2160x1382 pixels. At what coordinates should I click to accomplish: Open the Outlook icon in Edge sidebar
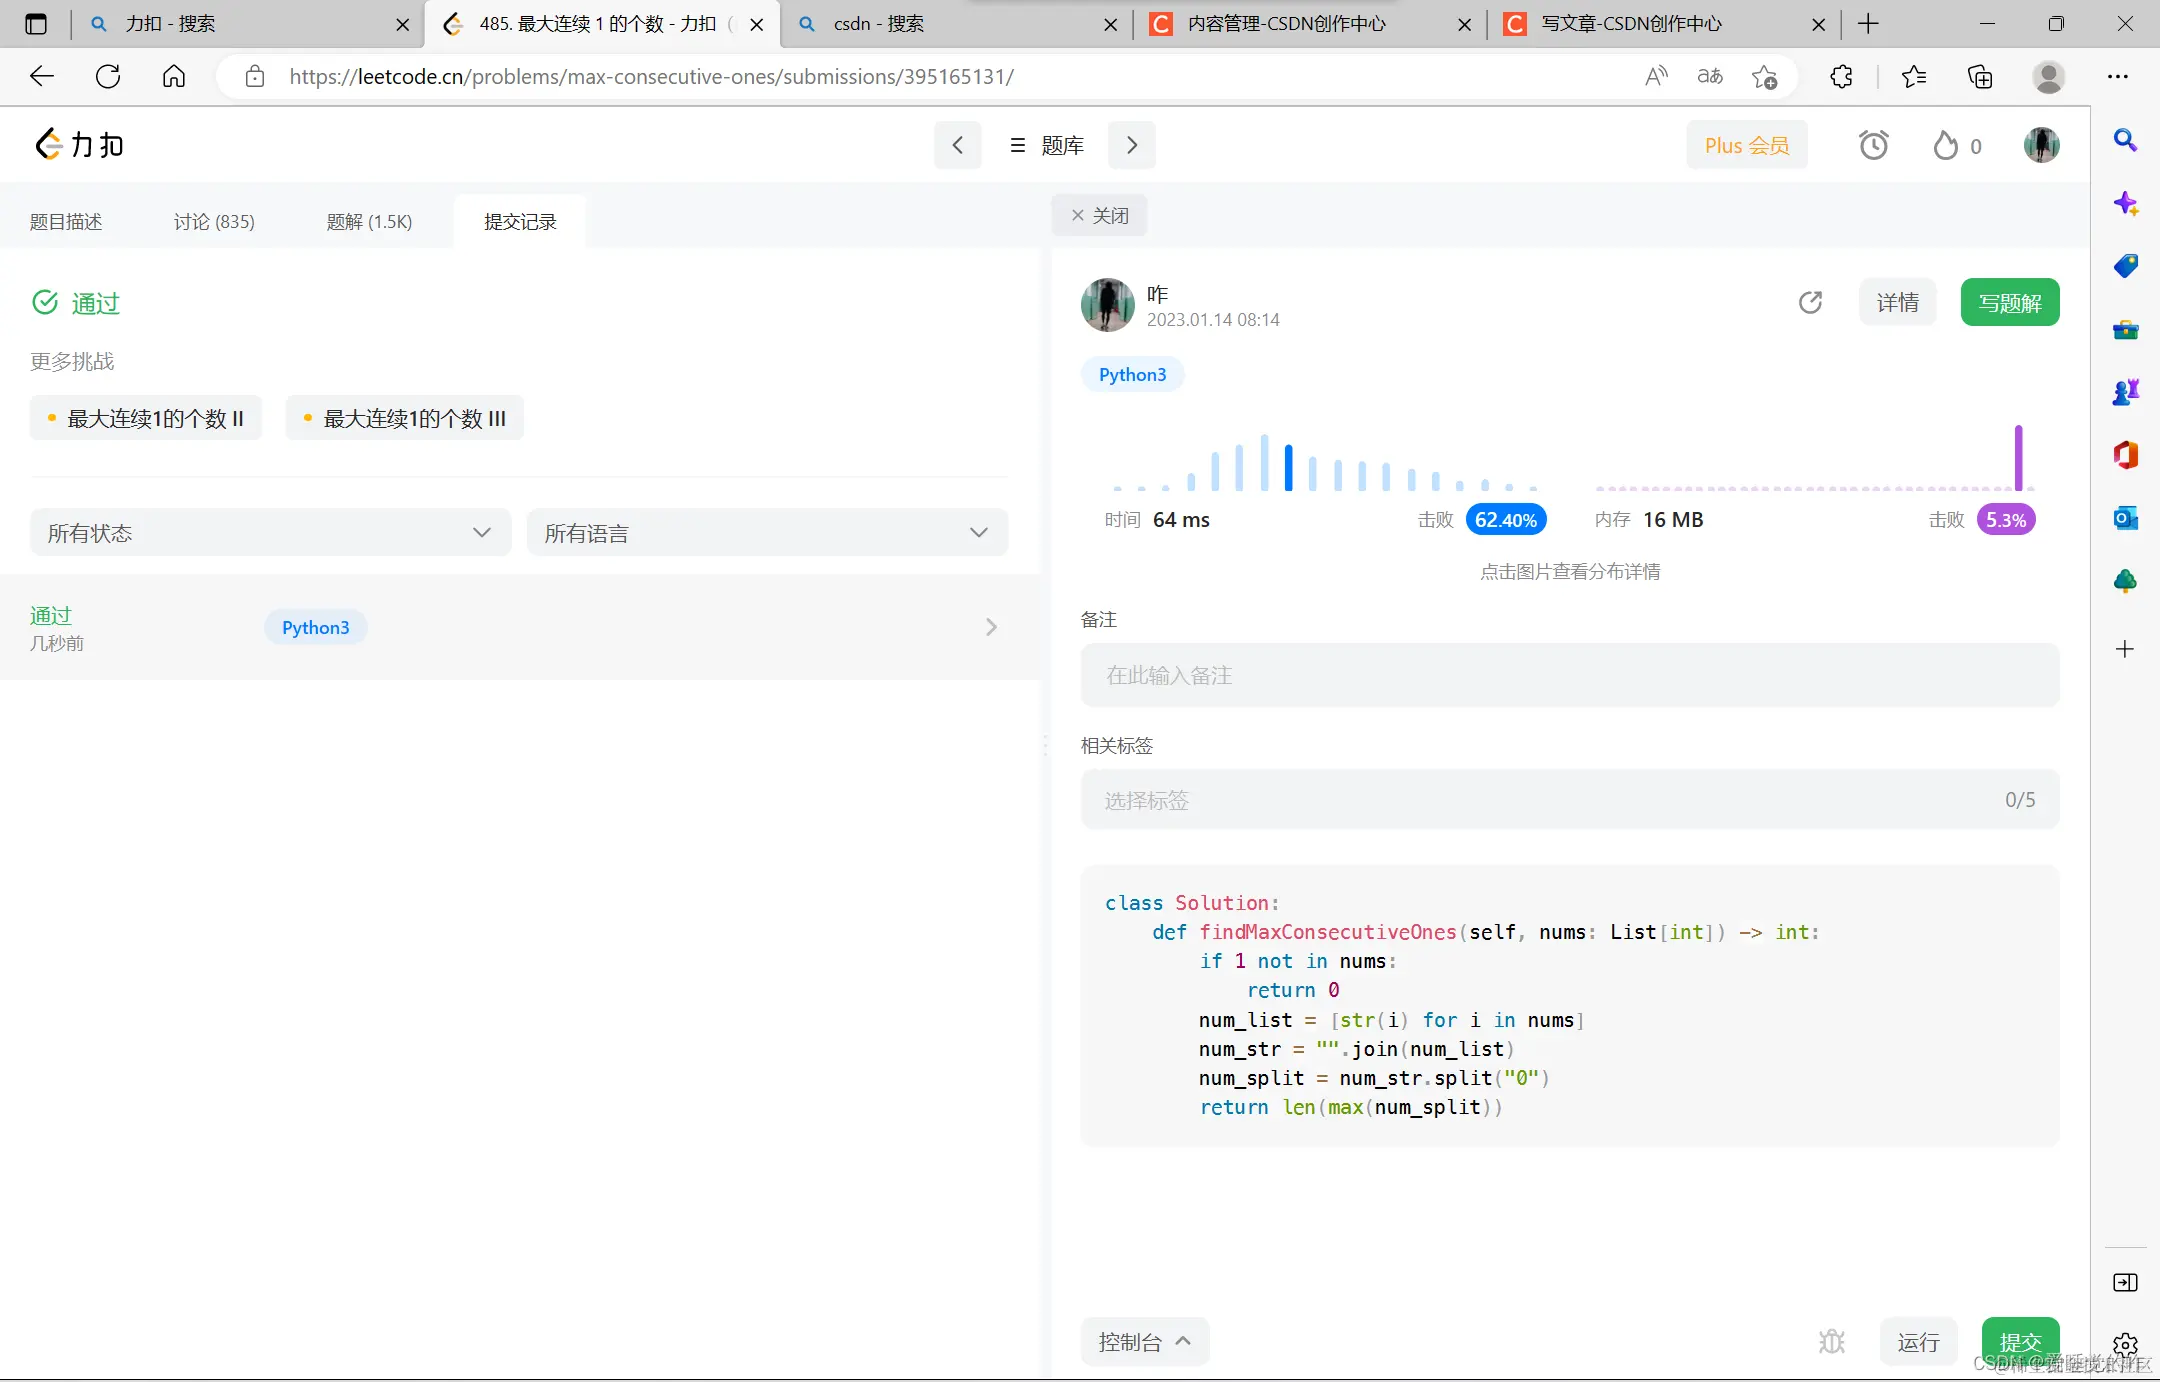[2125, 518]
